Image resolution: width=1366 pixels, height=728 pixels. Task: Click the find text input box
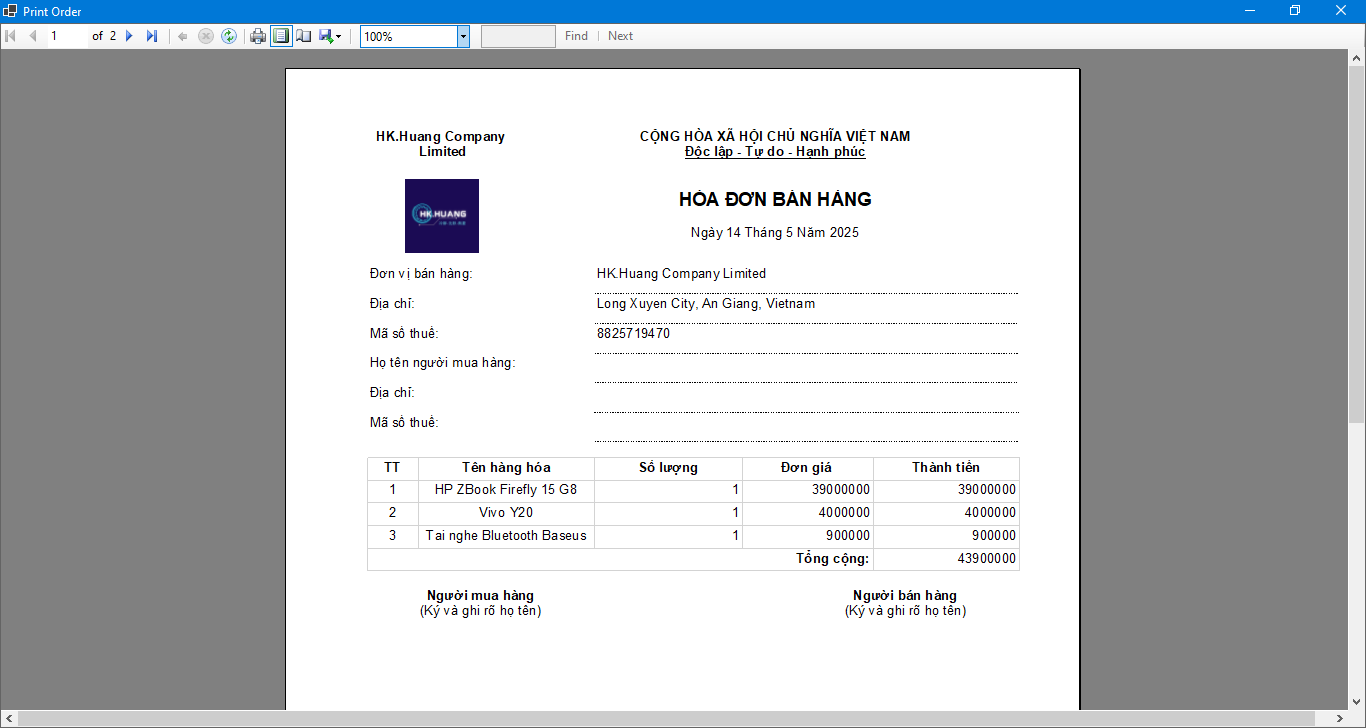tap(518, 36)
